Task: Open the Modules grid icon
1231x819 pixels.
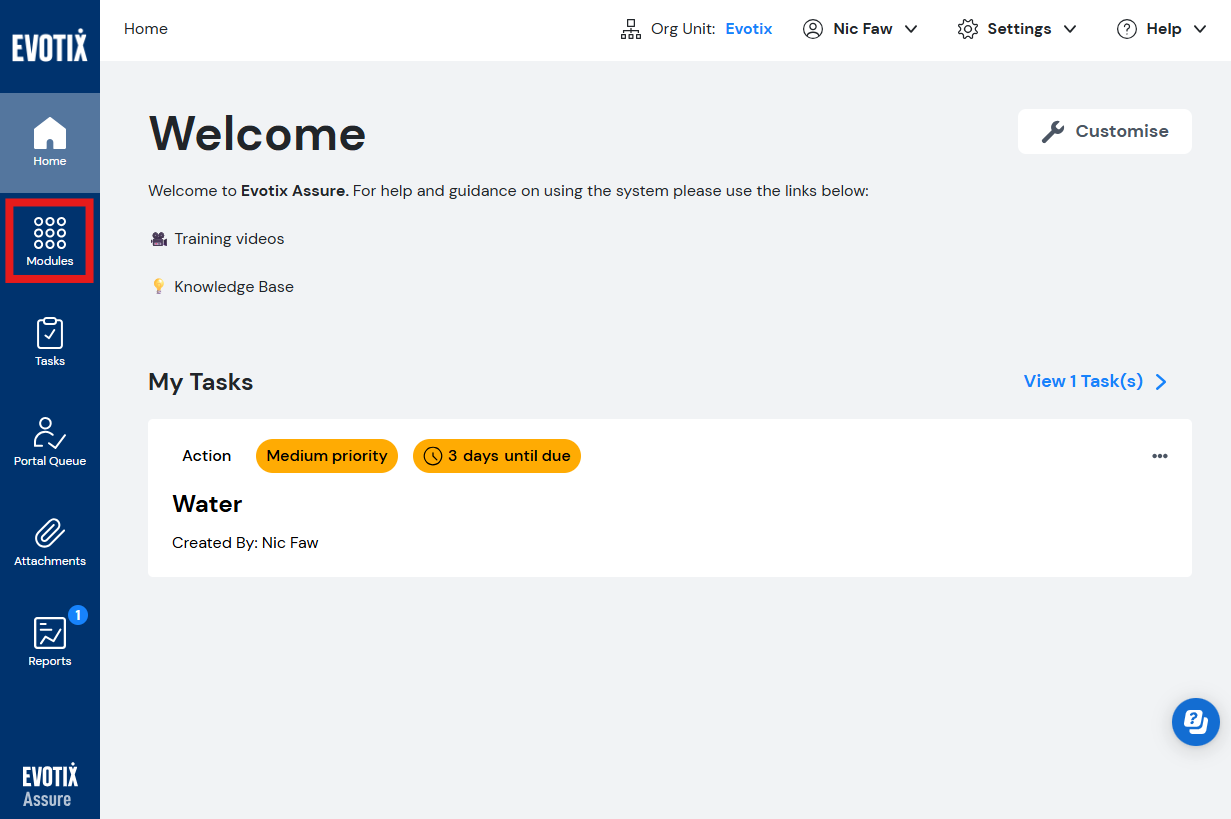Action: coord(50,233)
